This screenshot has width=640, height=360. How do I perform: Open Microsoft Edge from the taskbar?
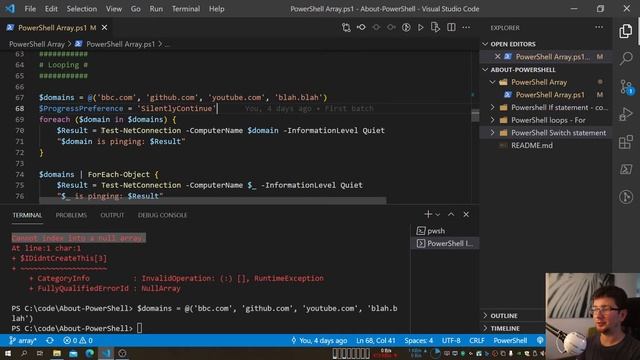(x=89, y=353)
